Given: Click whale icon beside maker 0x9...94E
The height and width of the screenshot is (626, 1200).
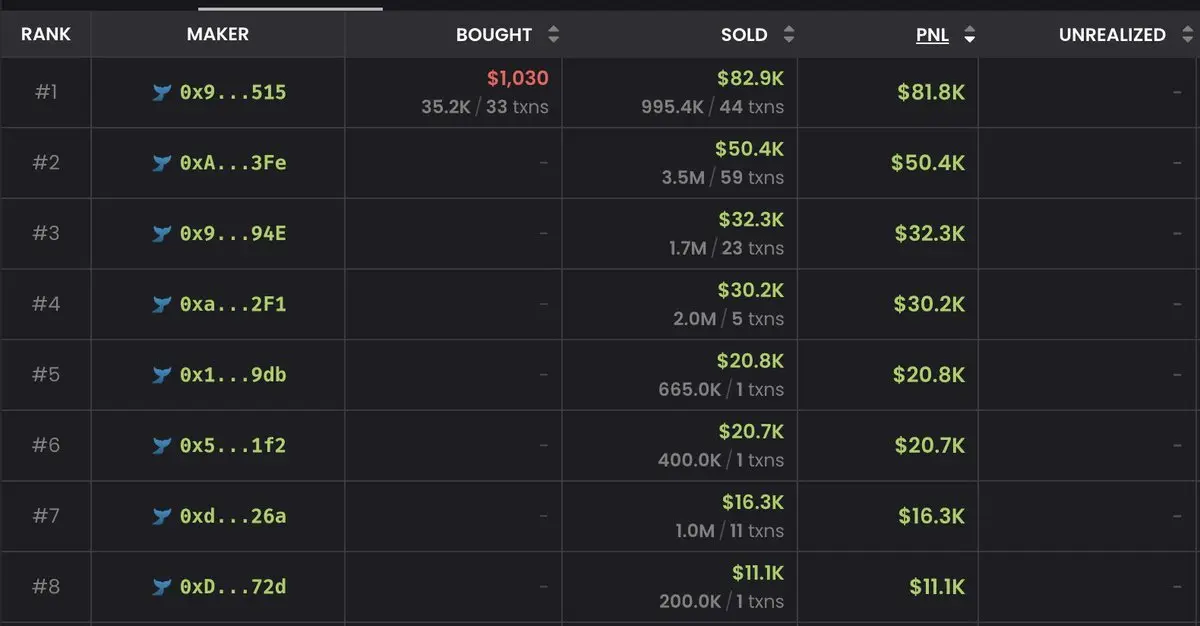Looking at the screenshot, I should pyautogui.click(x=162, y=234).
